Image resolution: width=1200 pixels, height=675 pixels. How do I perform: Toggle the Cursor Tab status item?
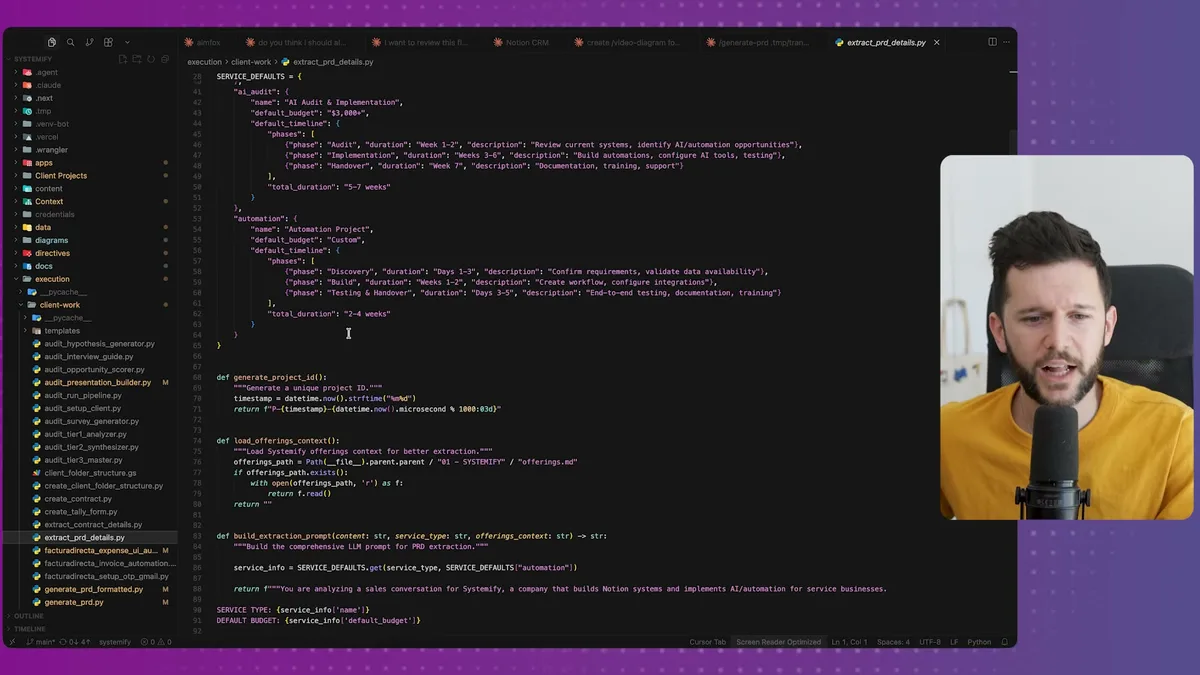point(708,643)
